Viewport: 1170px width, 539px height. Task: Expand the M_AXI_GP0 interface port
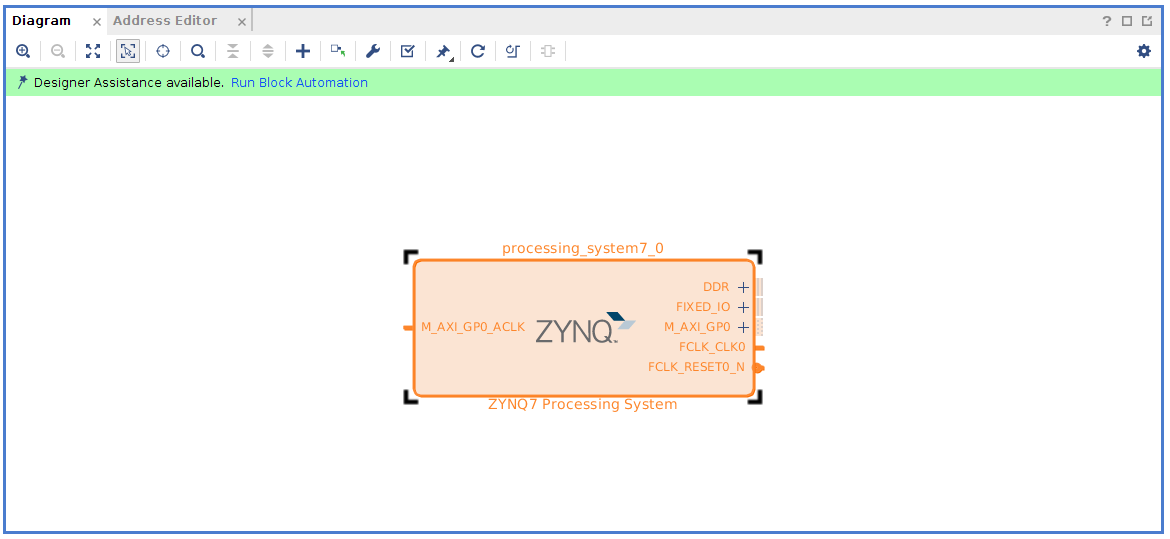tap(742, 327)
